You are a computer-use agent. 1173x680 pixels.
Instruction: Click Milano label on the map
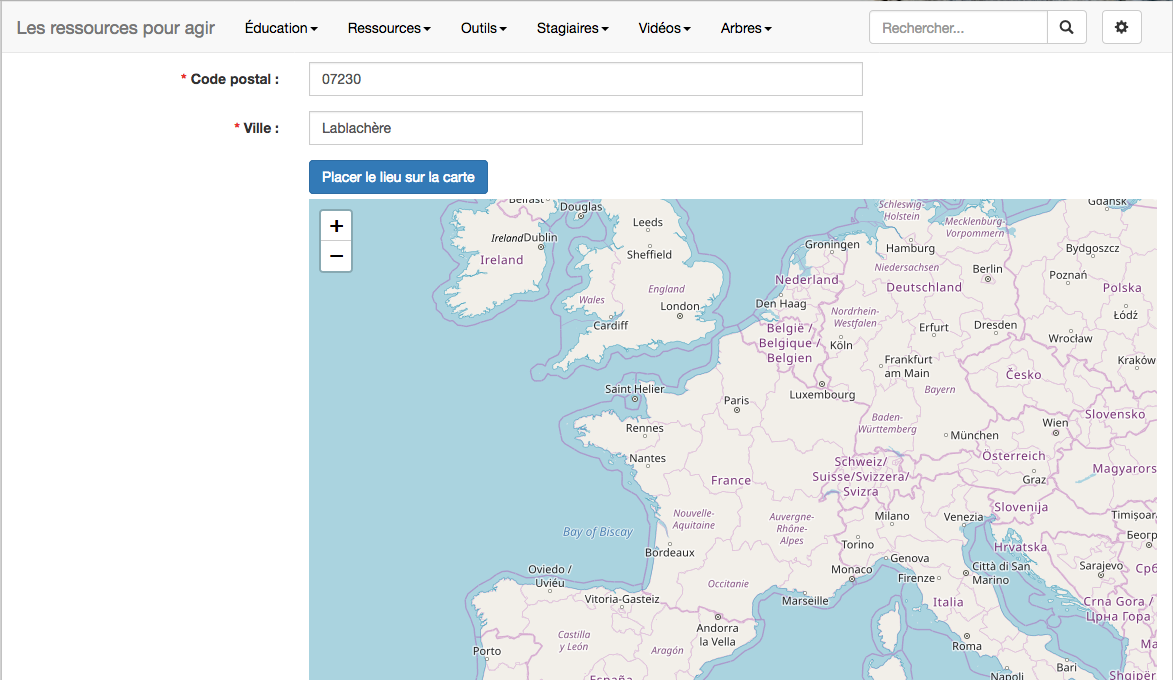click(x=892, y=516)
